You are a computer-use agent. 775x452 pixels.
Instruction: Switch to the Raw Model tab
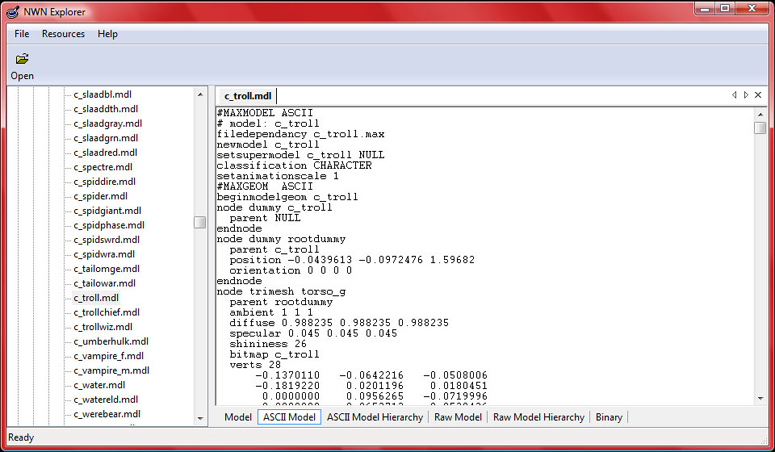coord(458,417)
